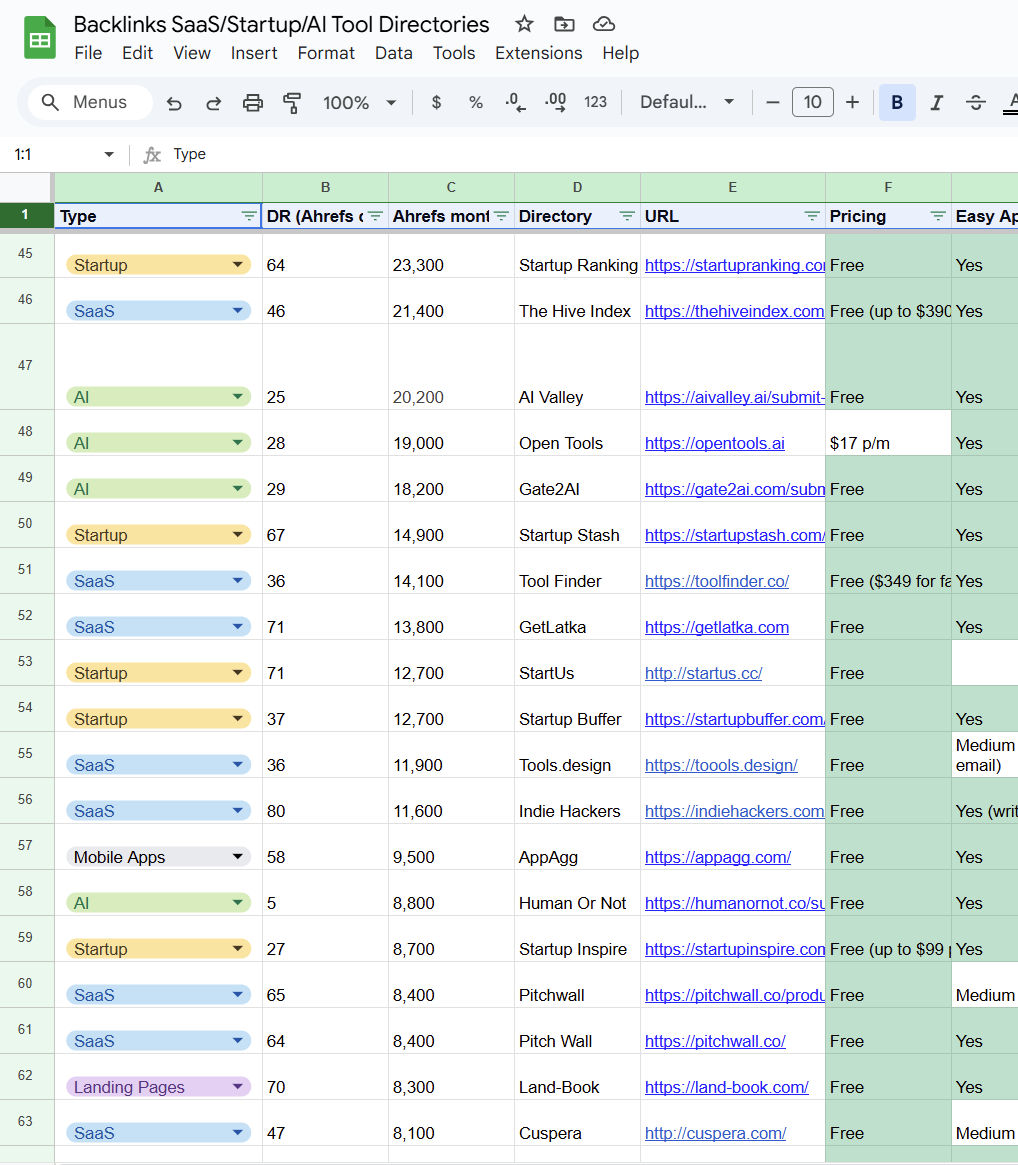Viewport: 1018px width, 1165px height.
Task: Open the 123 number format menu
Action: [595, 103]
